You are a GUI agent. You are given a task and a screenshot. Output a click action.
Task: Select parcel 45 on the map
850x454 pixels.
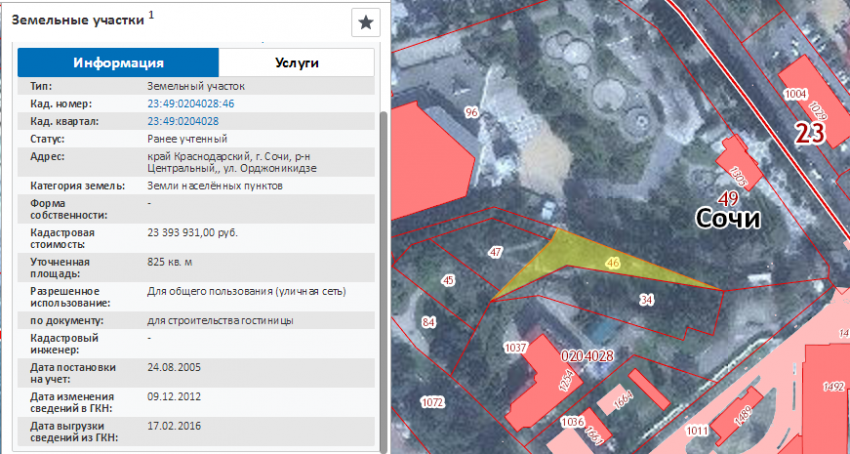pyautogui.click(x=448, y=280)
